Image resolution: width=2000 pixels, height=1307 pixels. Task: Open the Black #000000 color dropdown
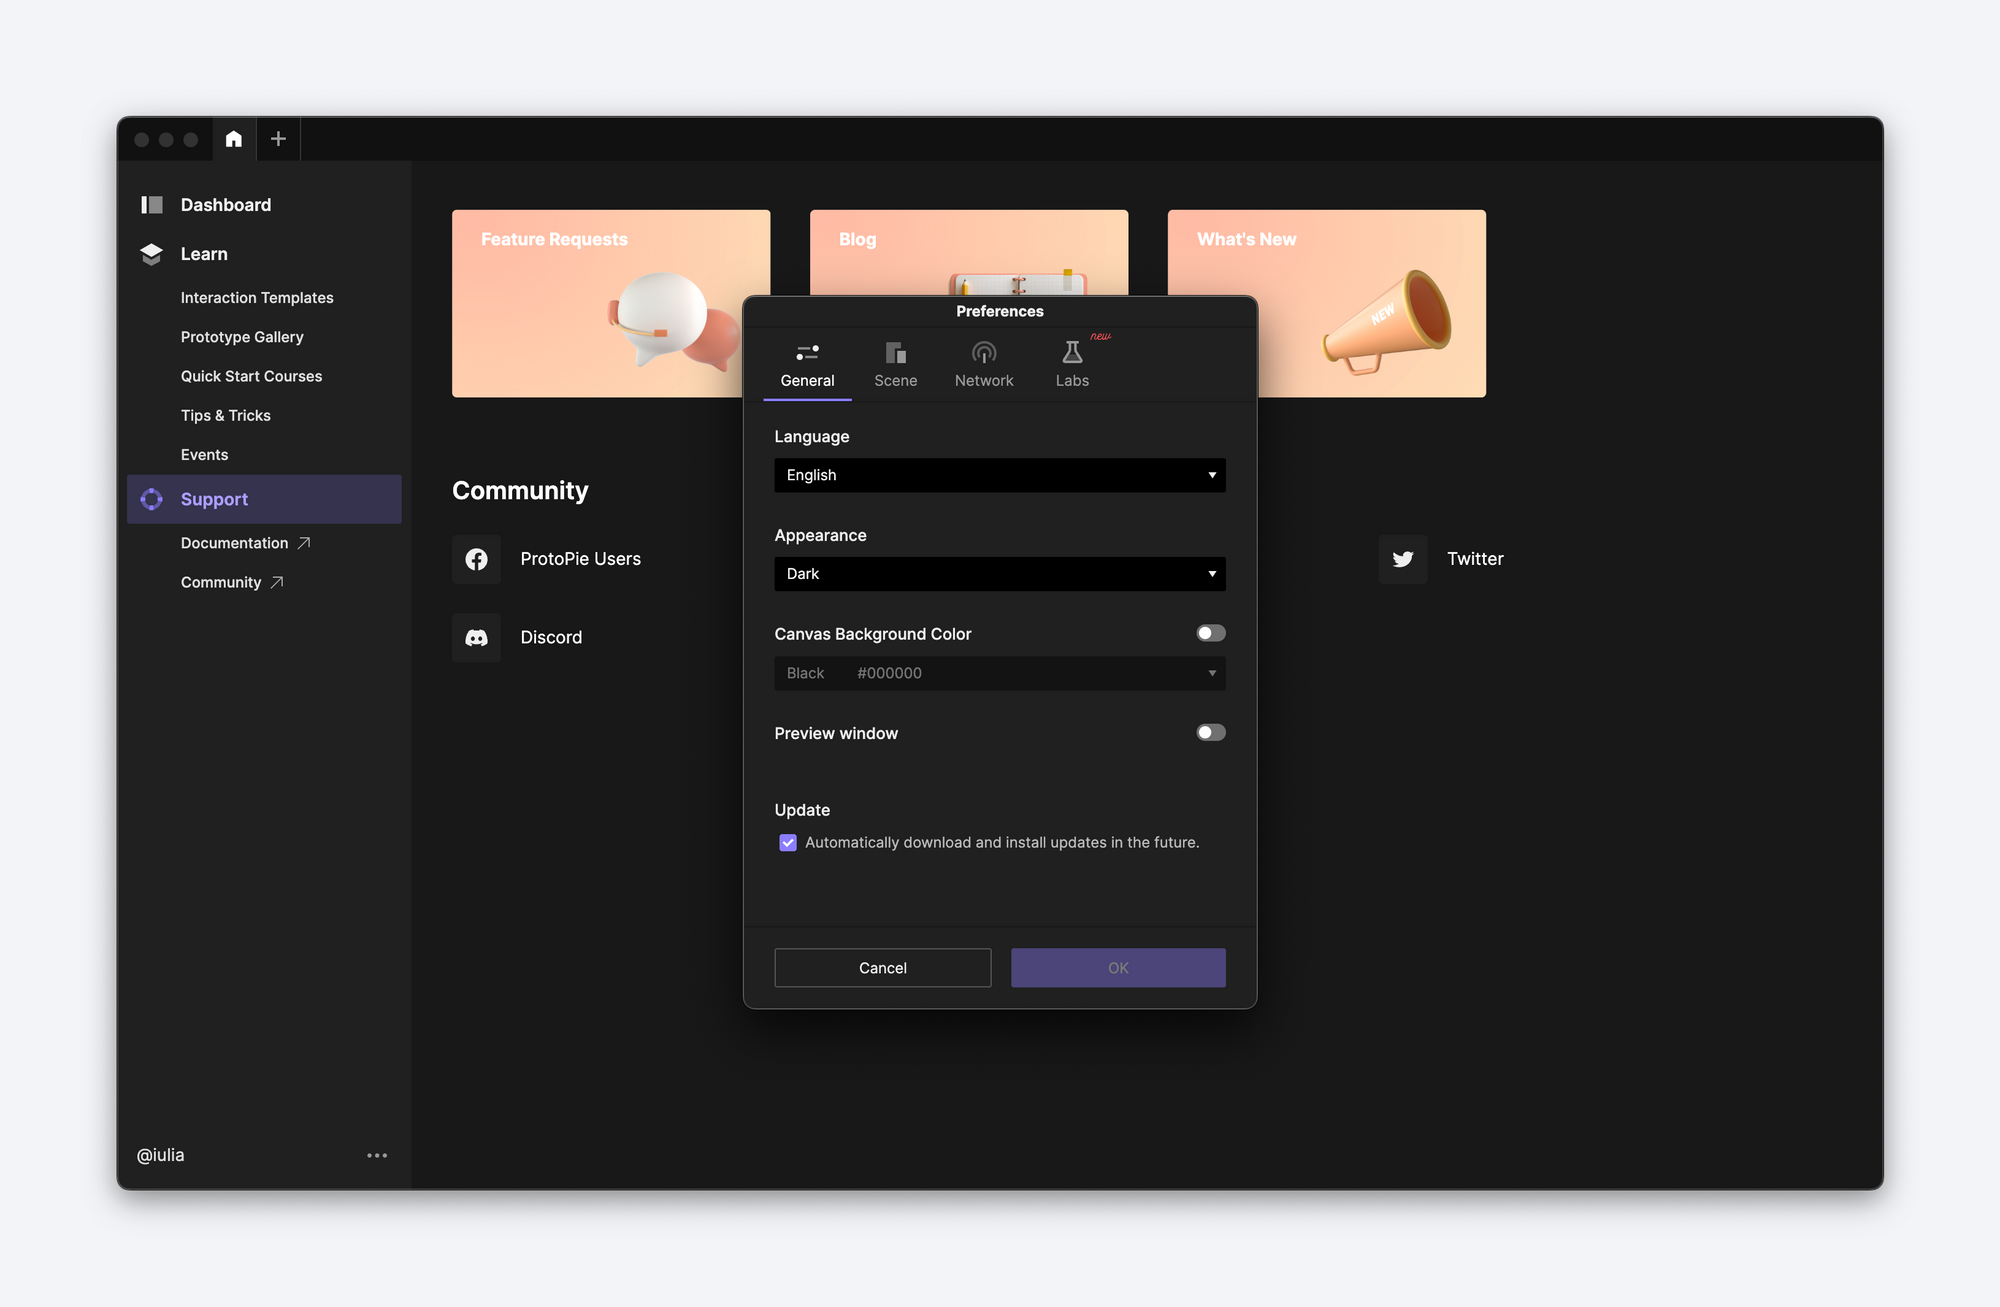click(999, 673)
